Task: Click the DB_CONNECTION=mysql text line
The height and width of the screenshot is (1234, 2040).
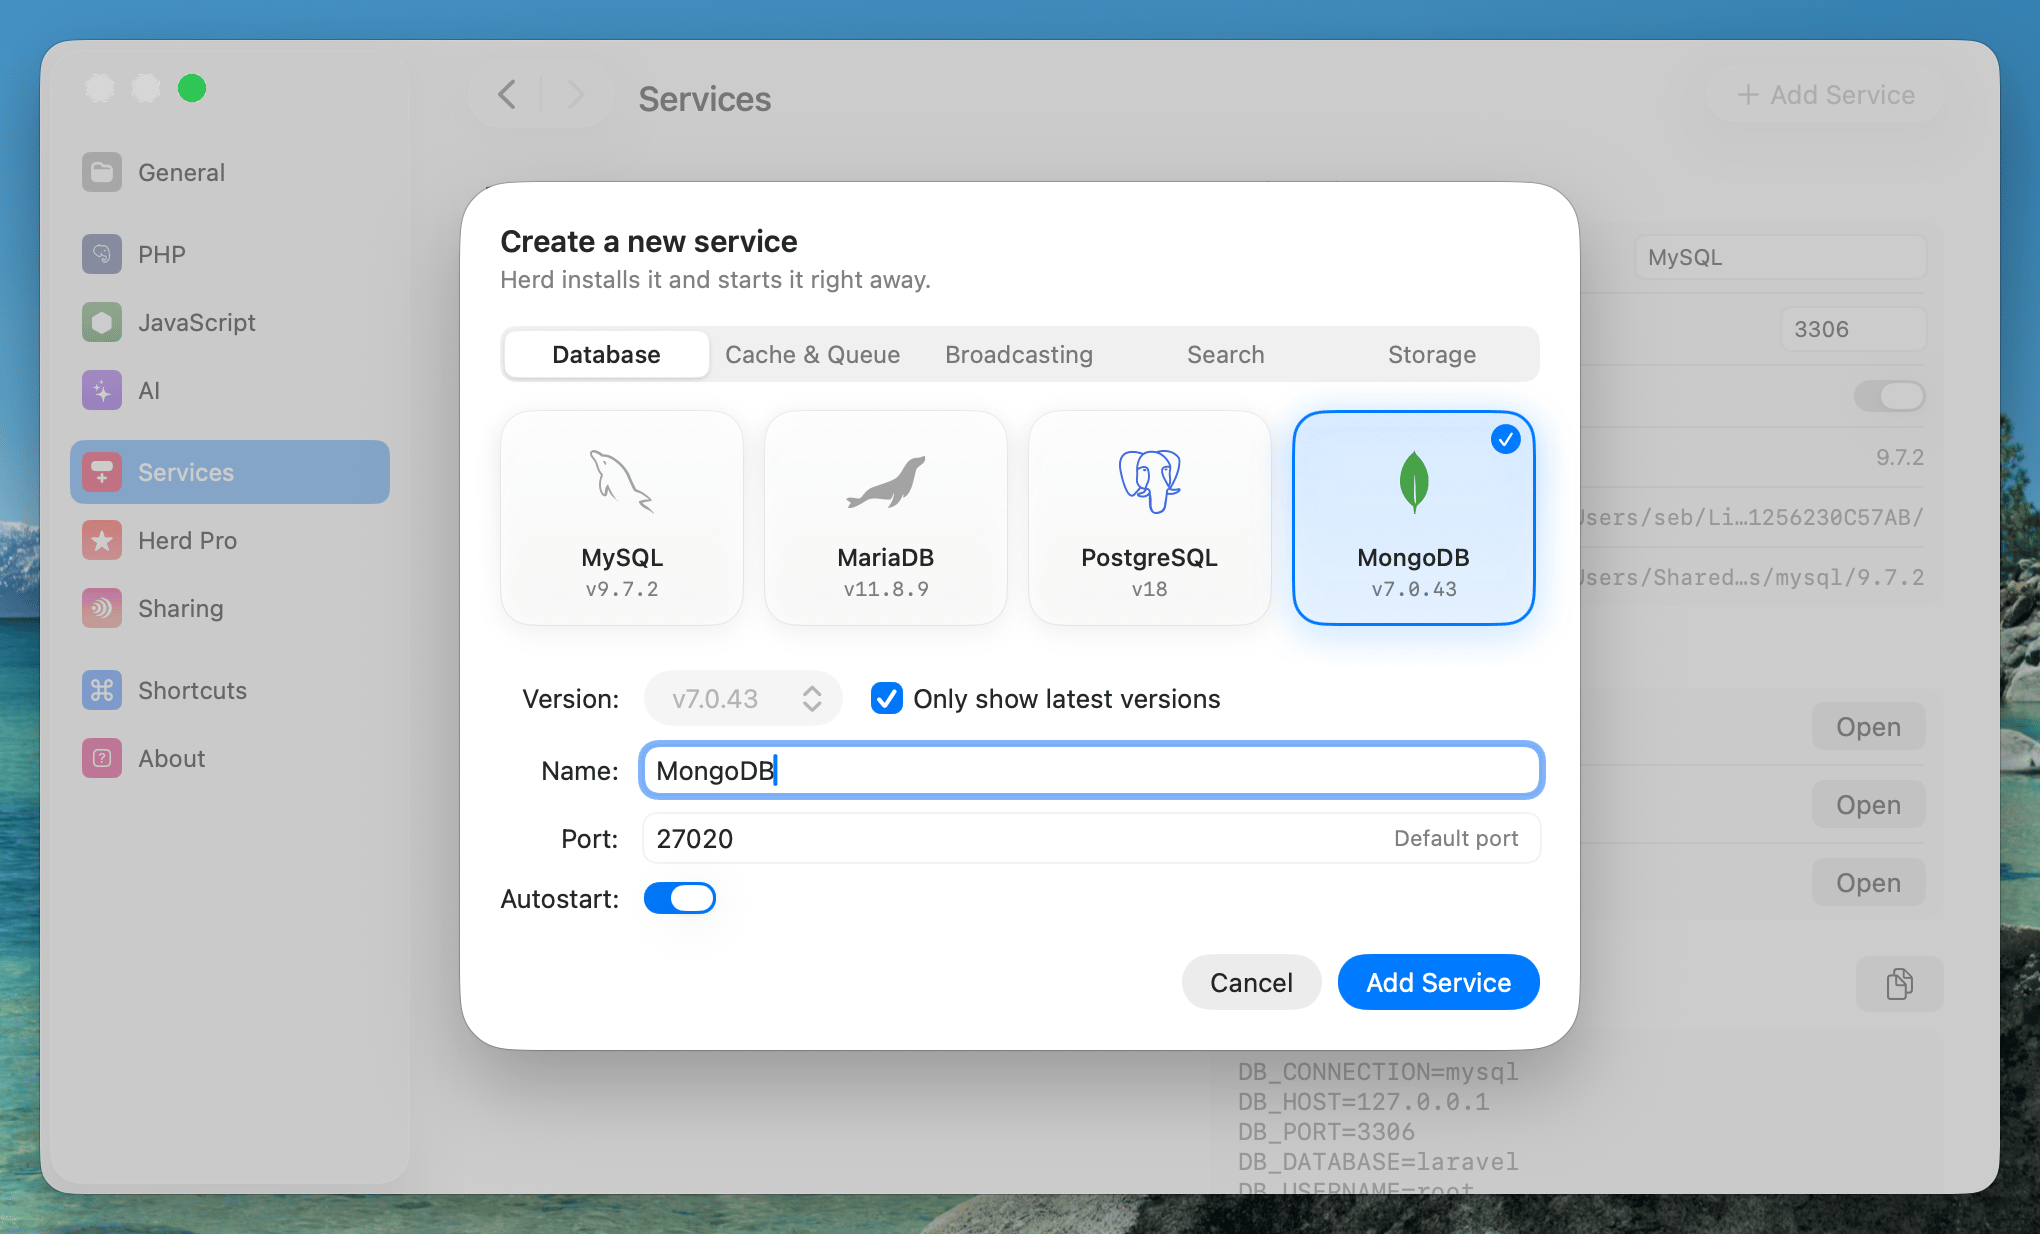Action: (1378, 1072)
